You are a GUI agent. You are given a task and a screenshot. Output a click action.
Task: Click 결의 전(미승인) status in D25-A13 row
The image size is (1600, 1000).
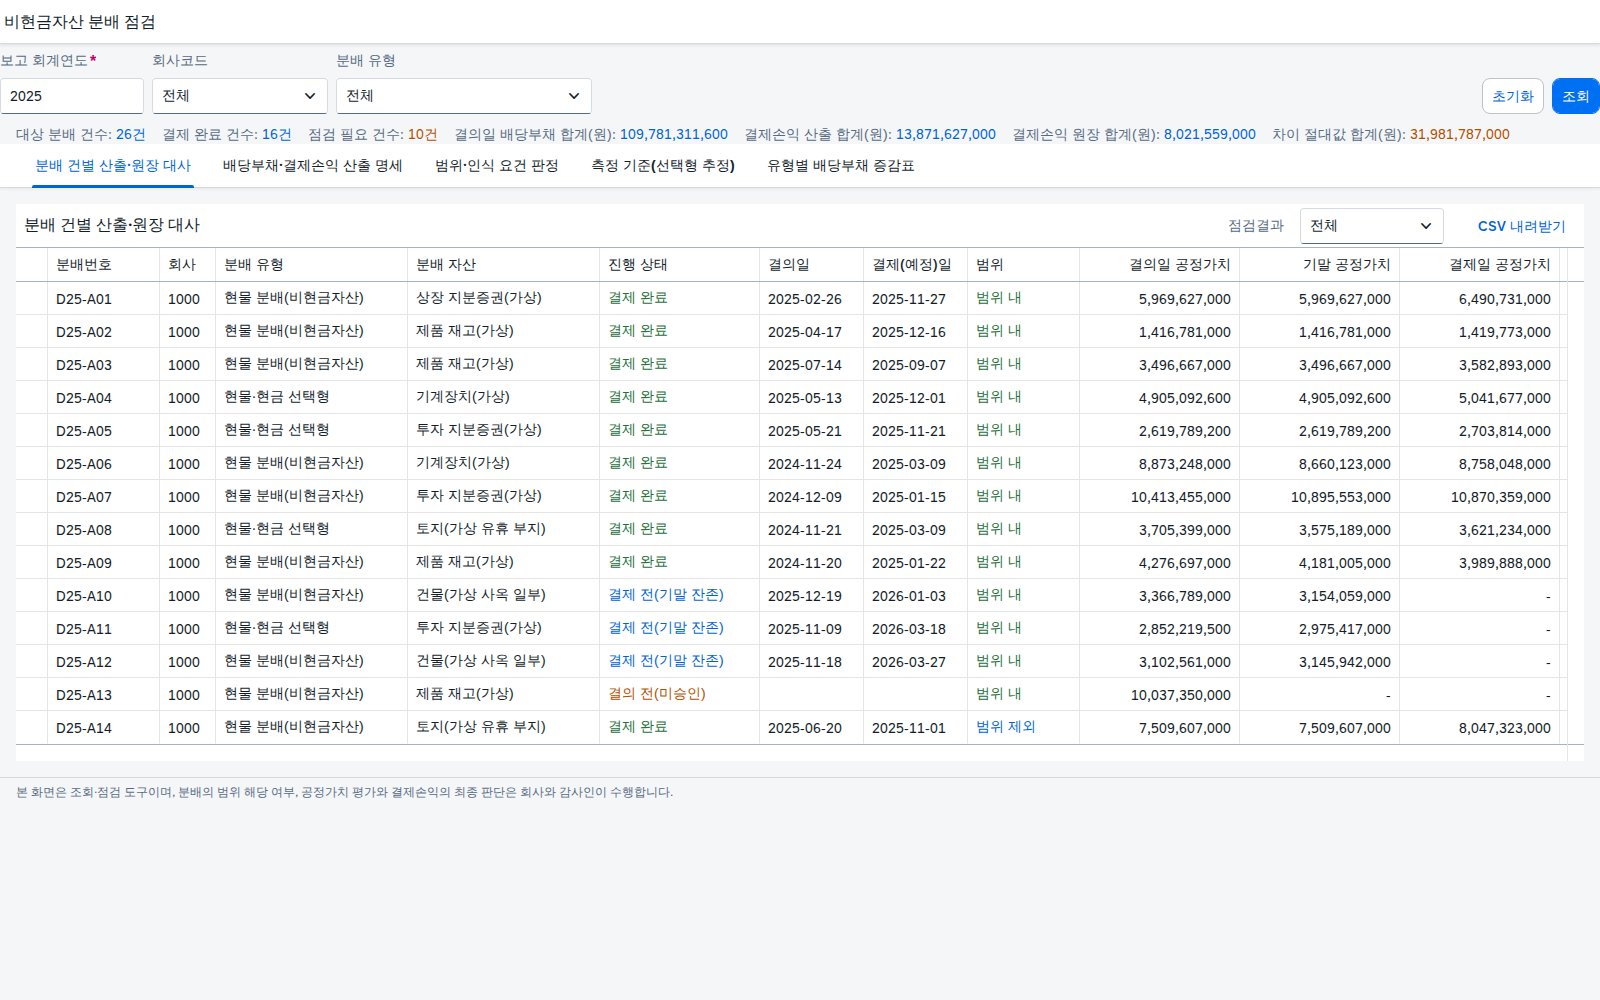point(657,694)
